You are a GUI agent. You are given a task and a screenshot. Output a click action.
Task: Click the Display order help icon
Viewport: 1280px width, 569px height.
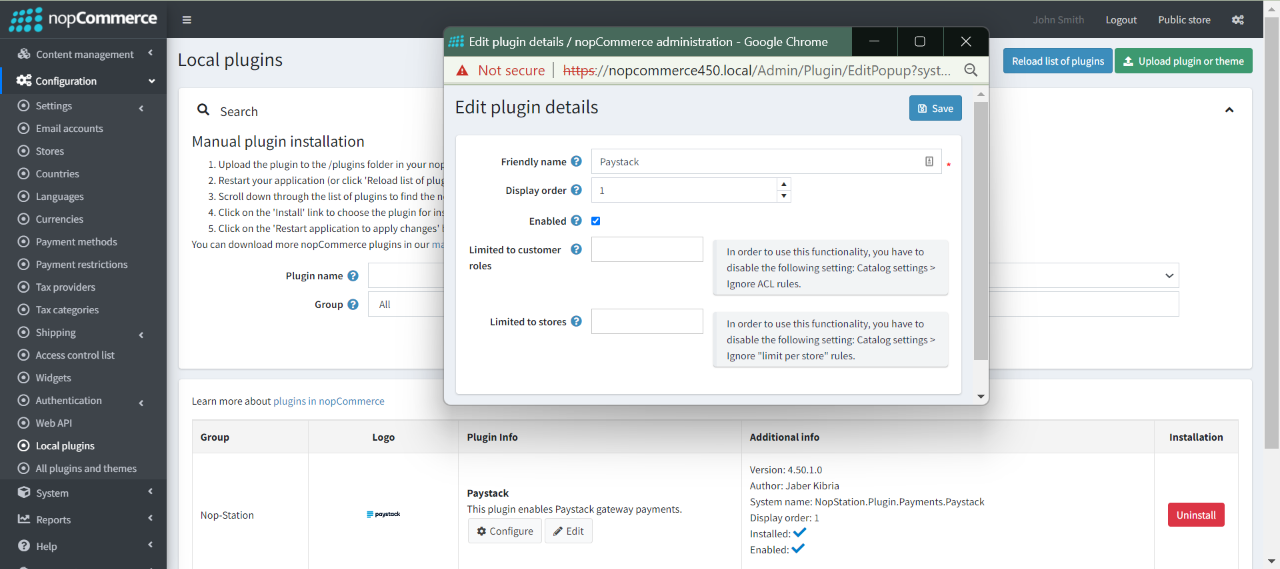(x=576, y=190)
